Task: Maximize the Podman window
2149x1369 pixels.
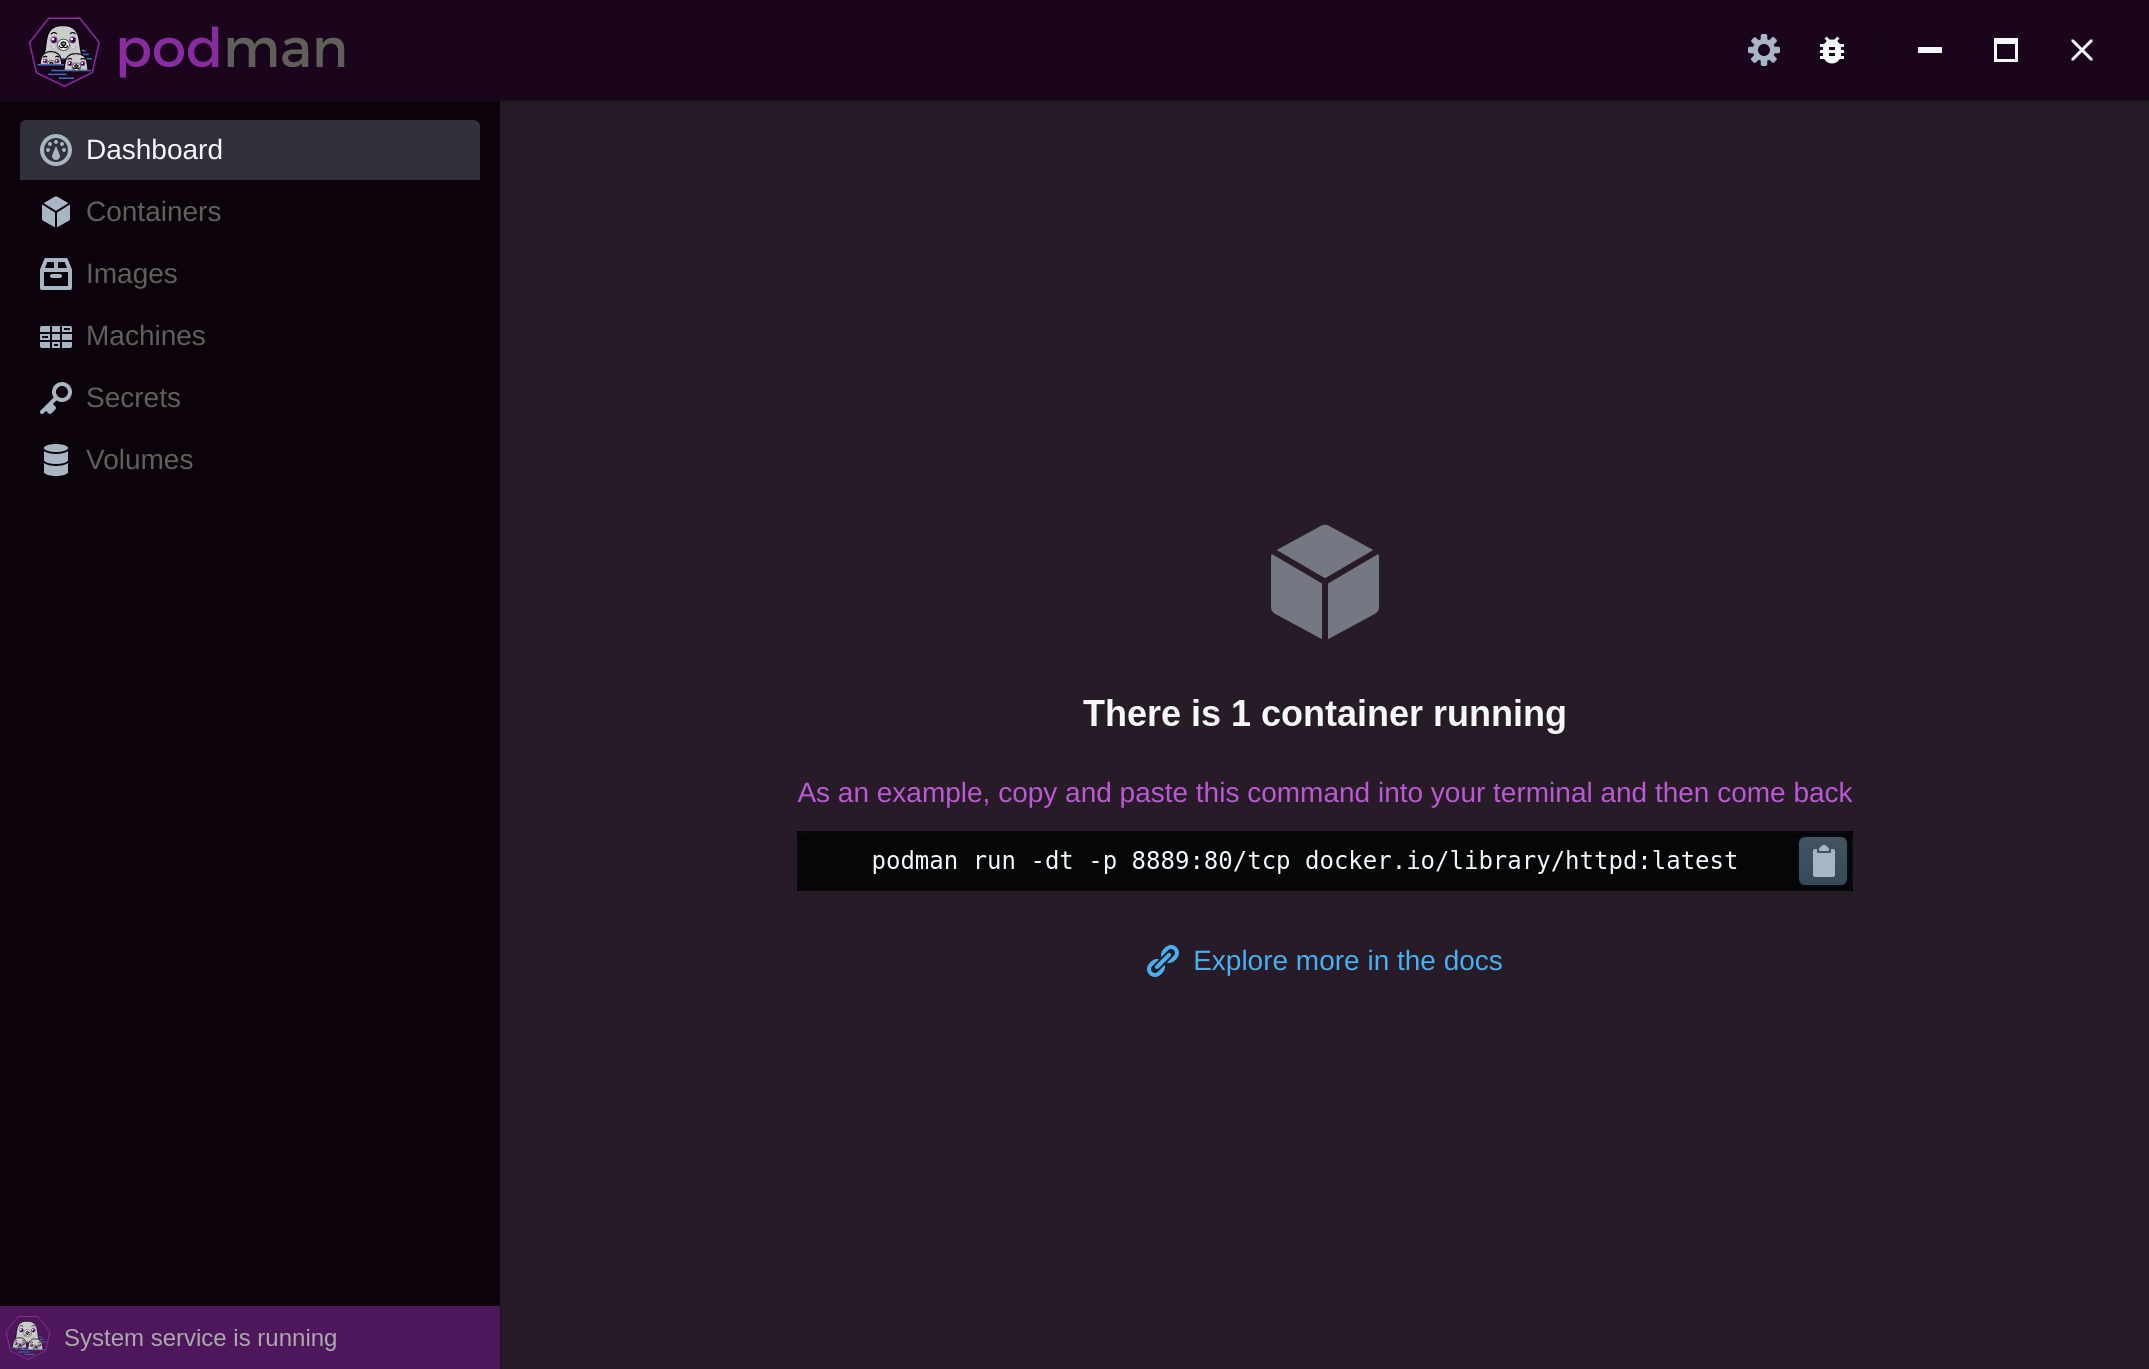Action: (2005, 50)
